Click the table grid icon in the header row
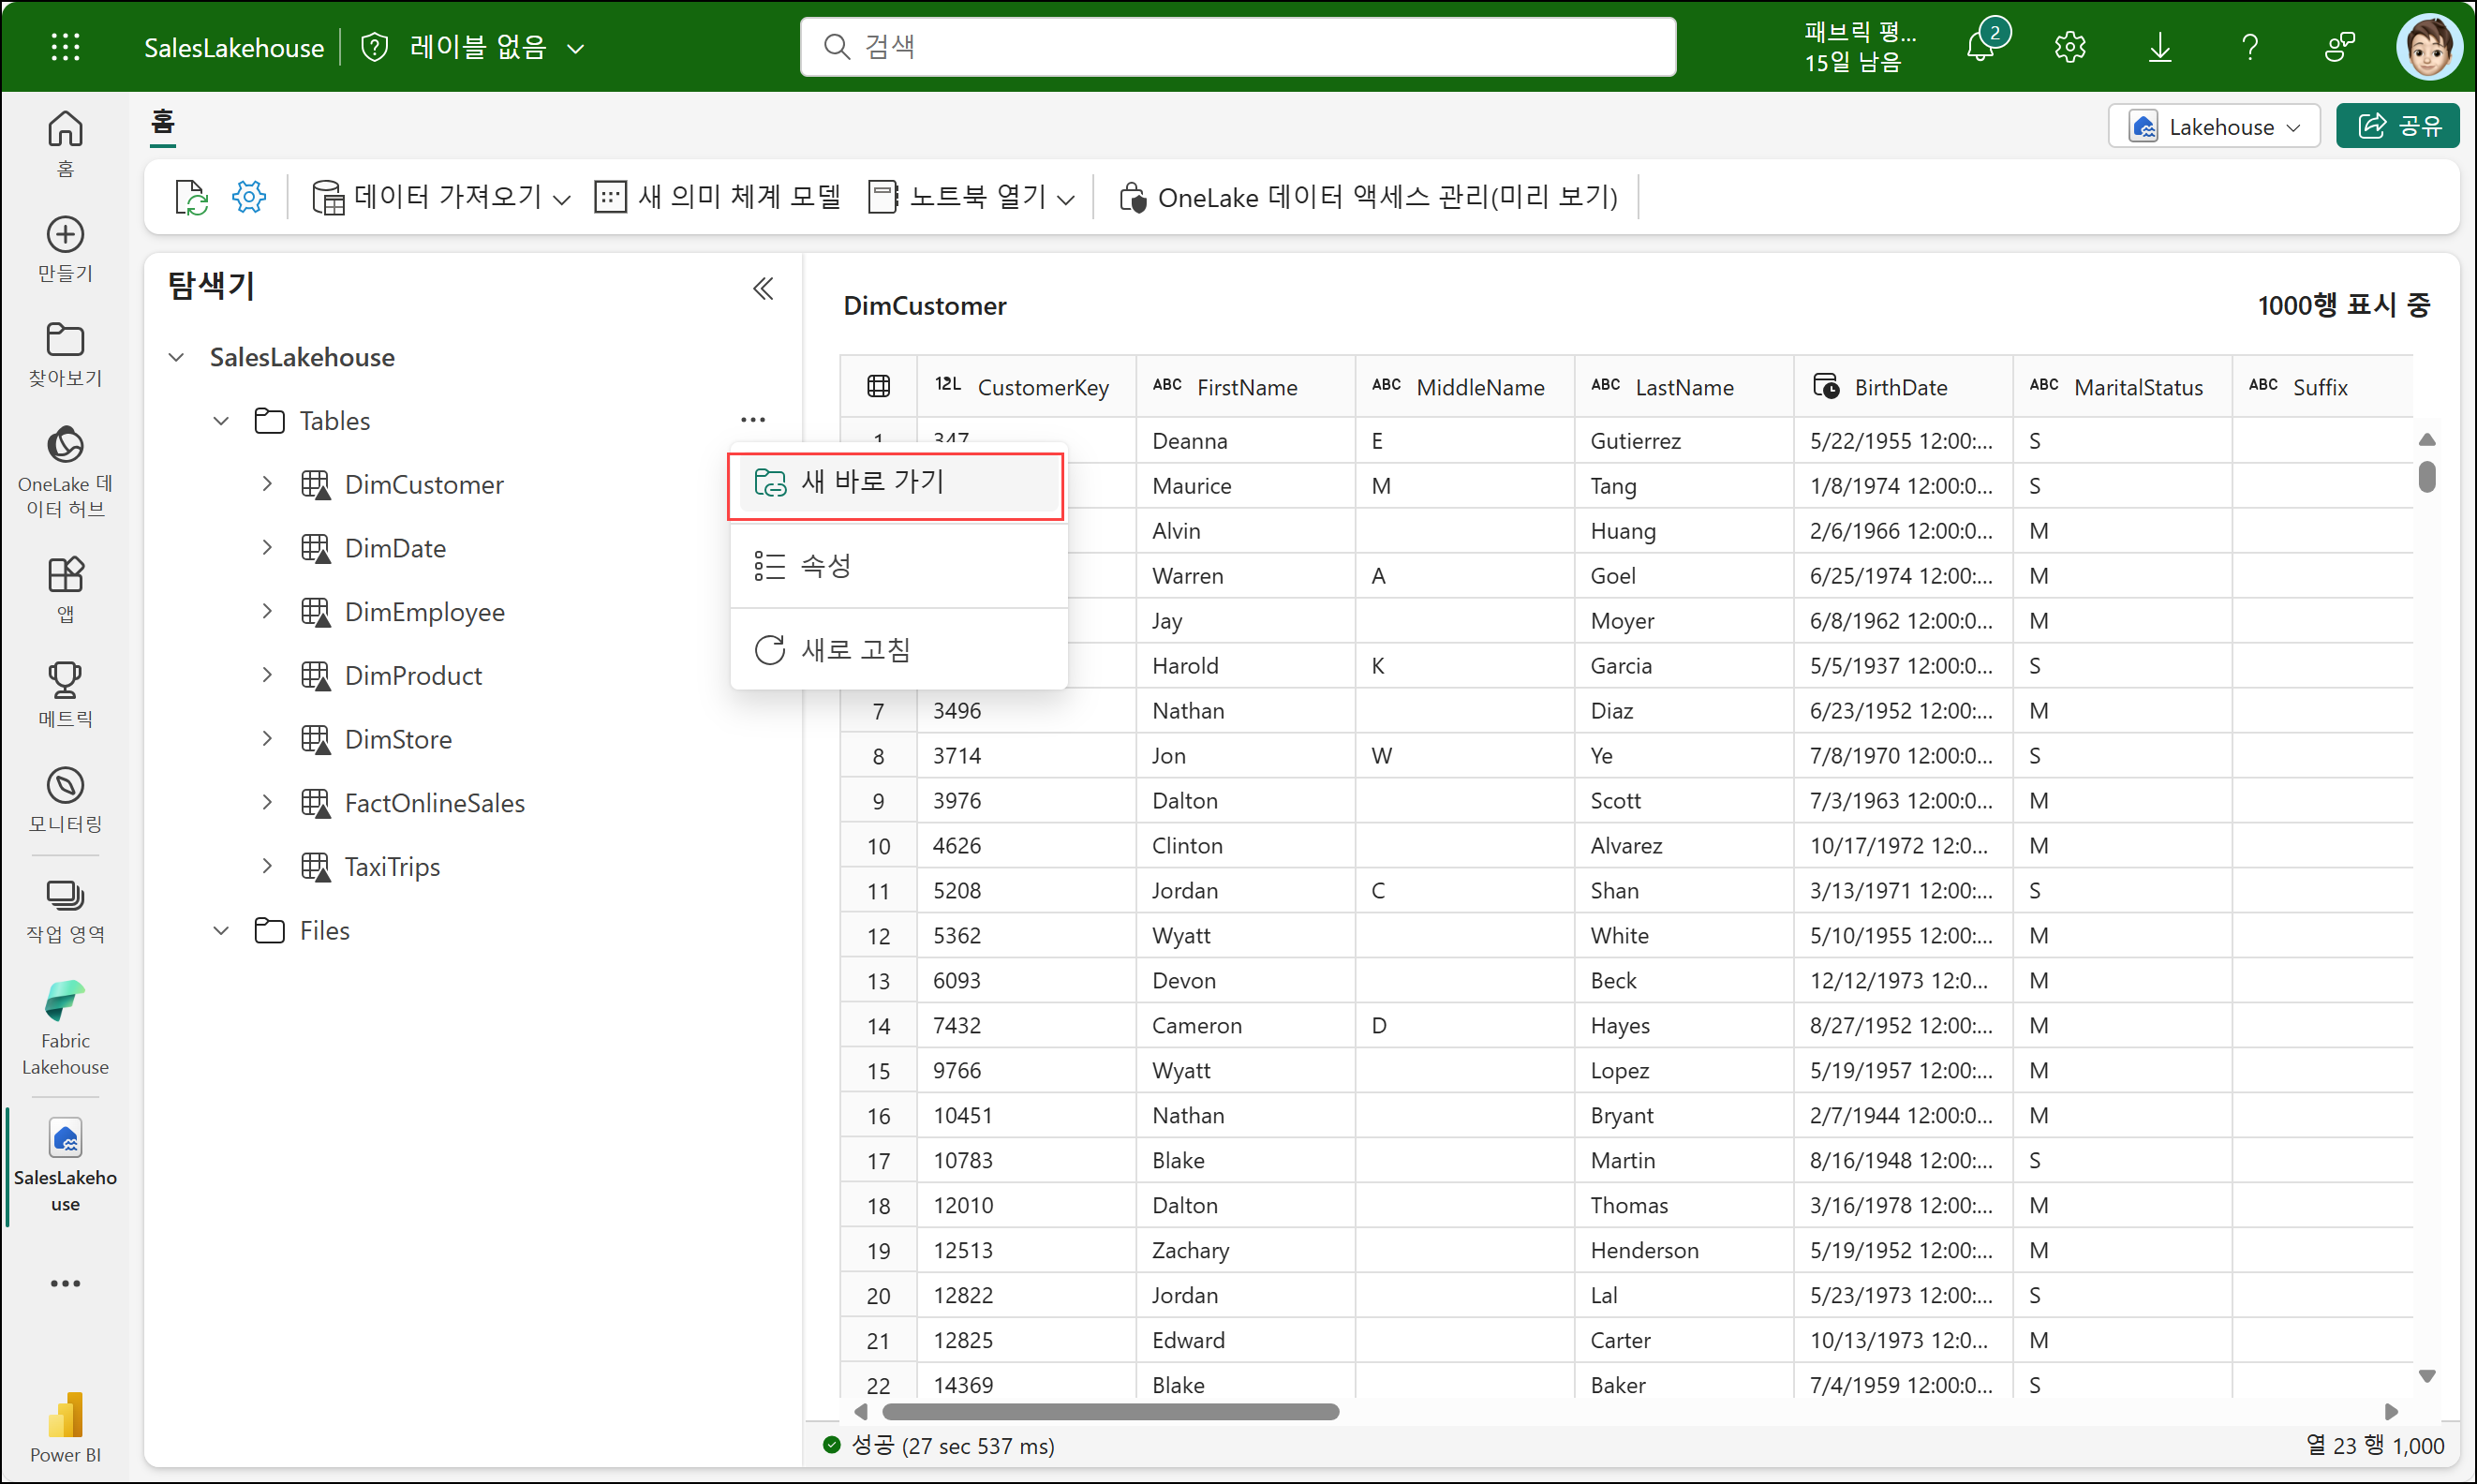 [x=878, y=387]
